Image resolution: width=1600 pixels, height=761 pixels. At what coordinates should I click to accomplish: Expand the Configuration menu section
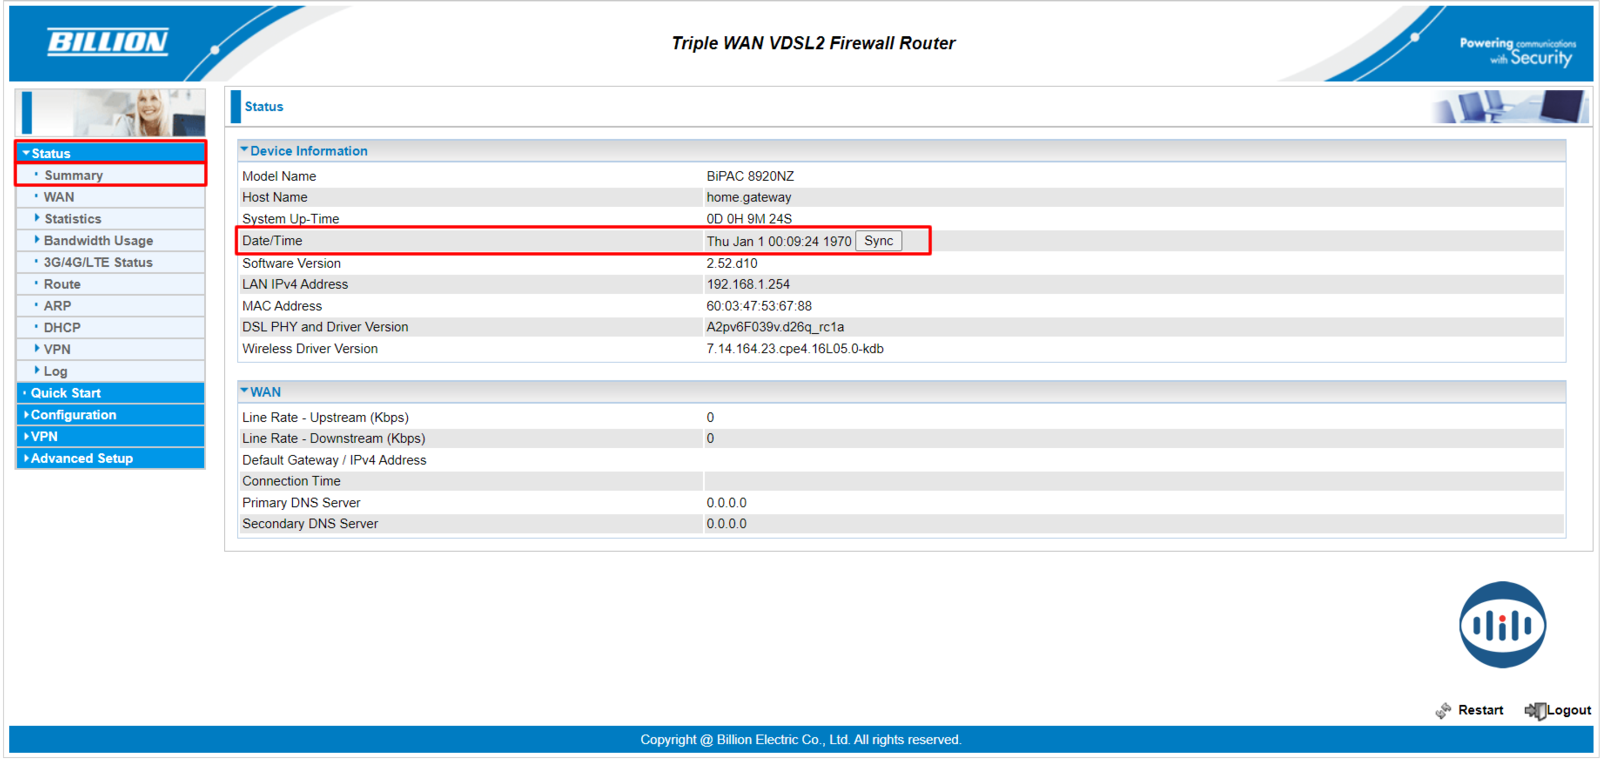[73, 415]
